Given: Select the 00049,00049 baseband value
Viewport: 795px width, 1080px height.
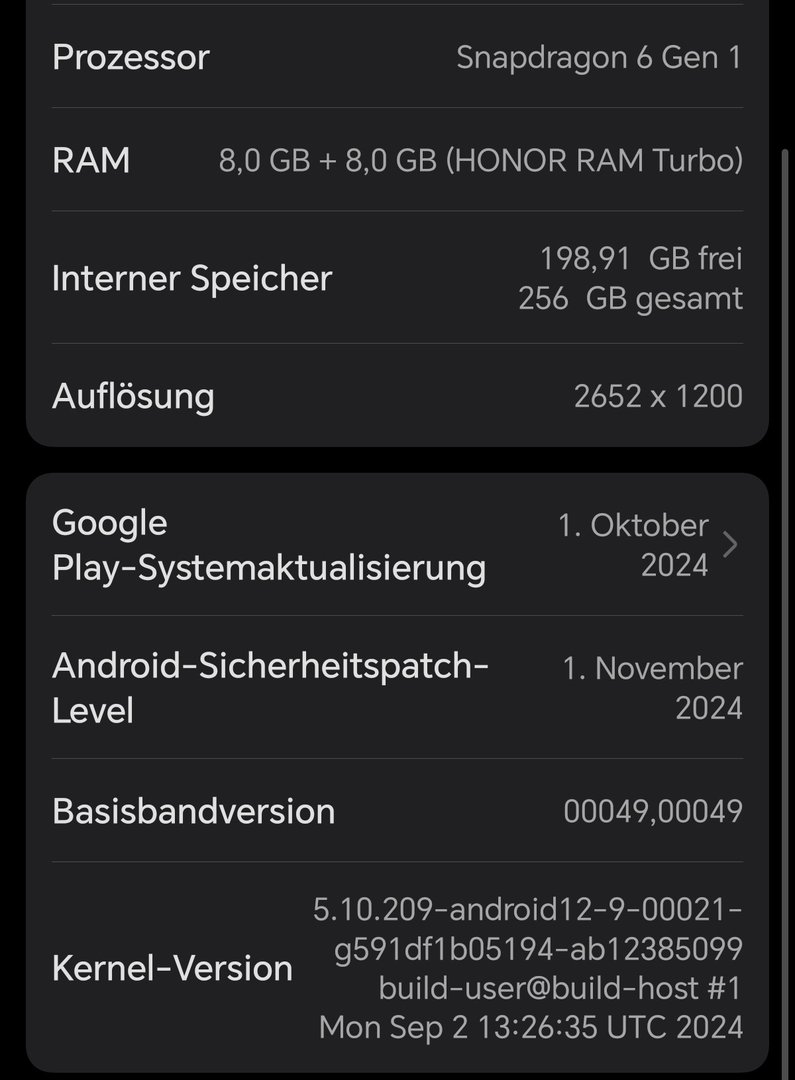Looking at the screenshot, I should 653,811.
